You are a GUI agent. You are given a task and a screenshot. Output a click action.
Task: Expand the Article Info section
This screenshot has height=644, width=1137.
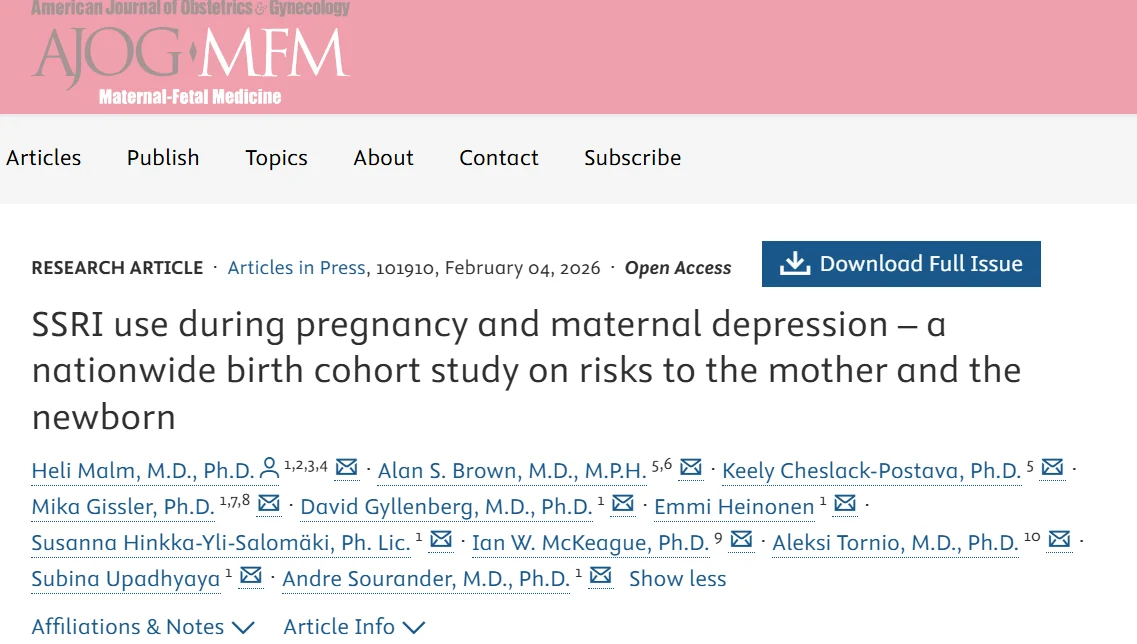tap(354, 627)
